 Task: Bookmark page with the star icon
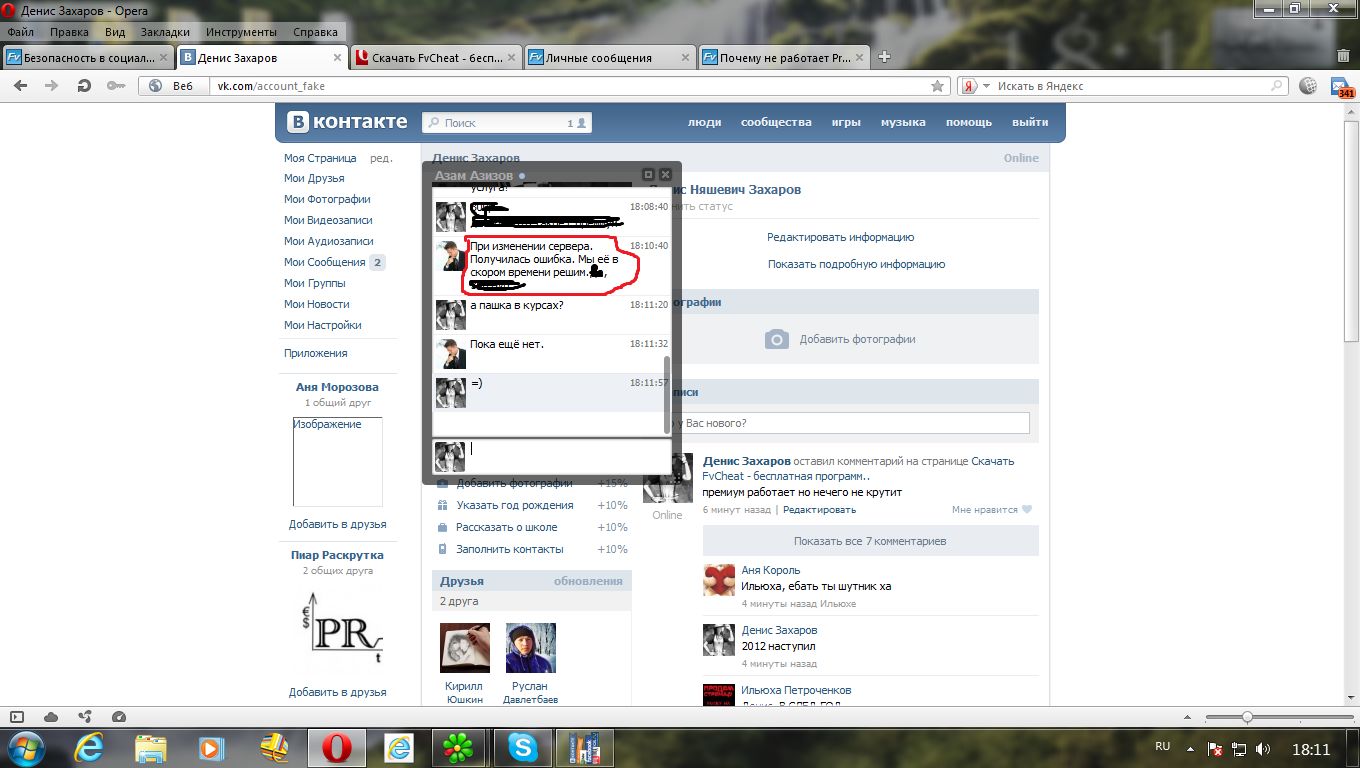937,86
